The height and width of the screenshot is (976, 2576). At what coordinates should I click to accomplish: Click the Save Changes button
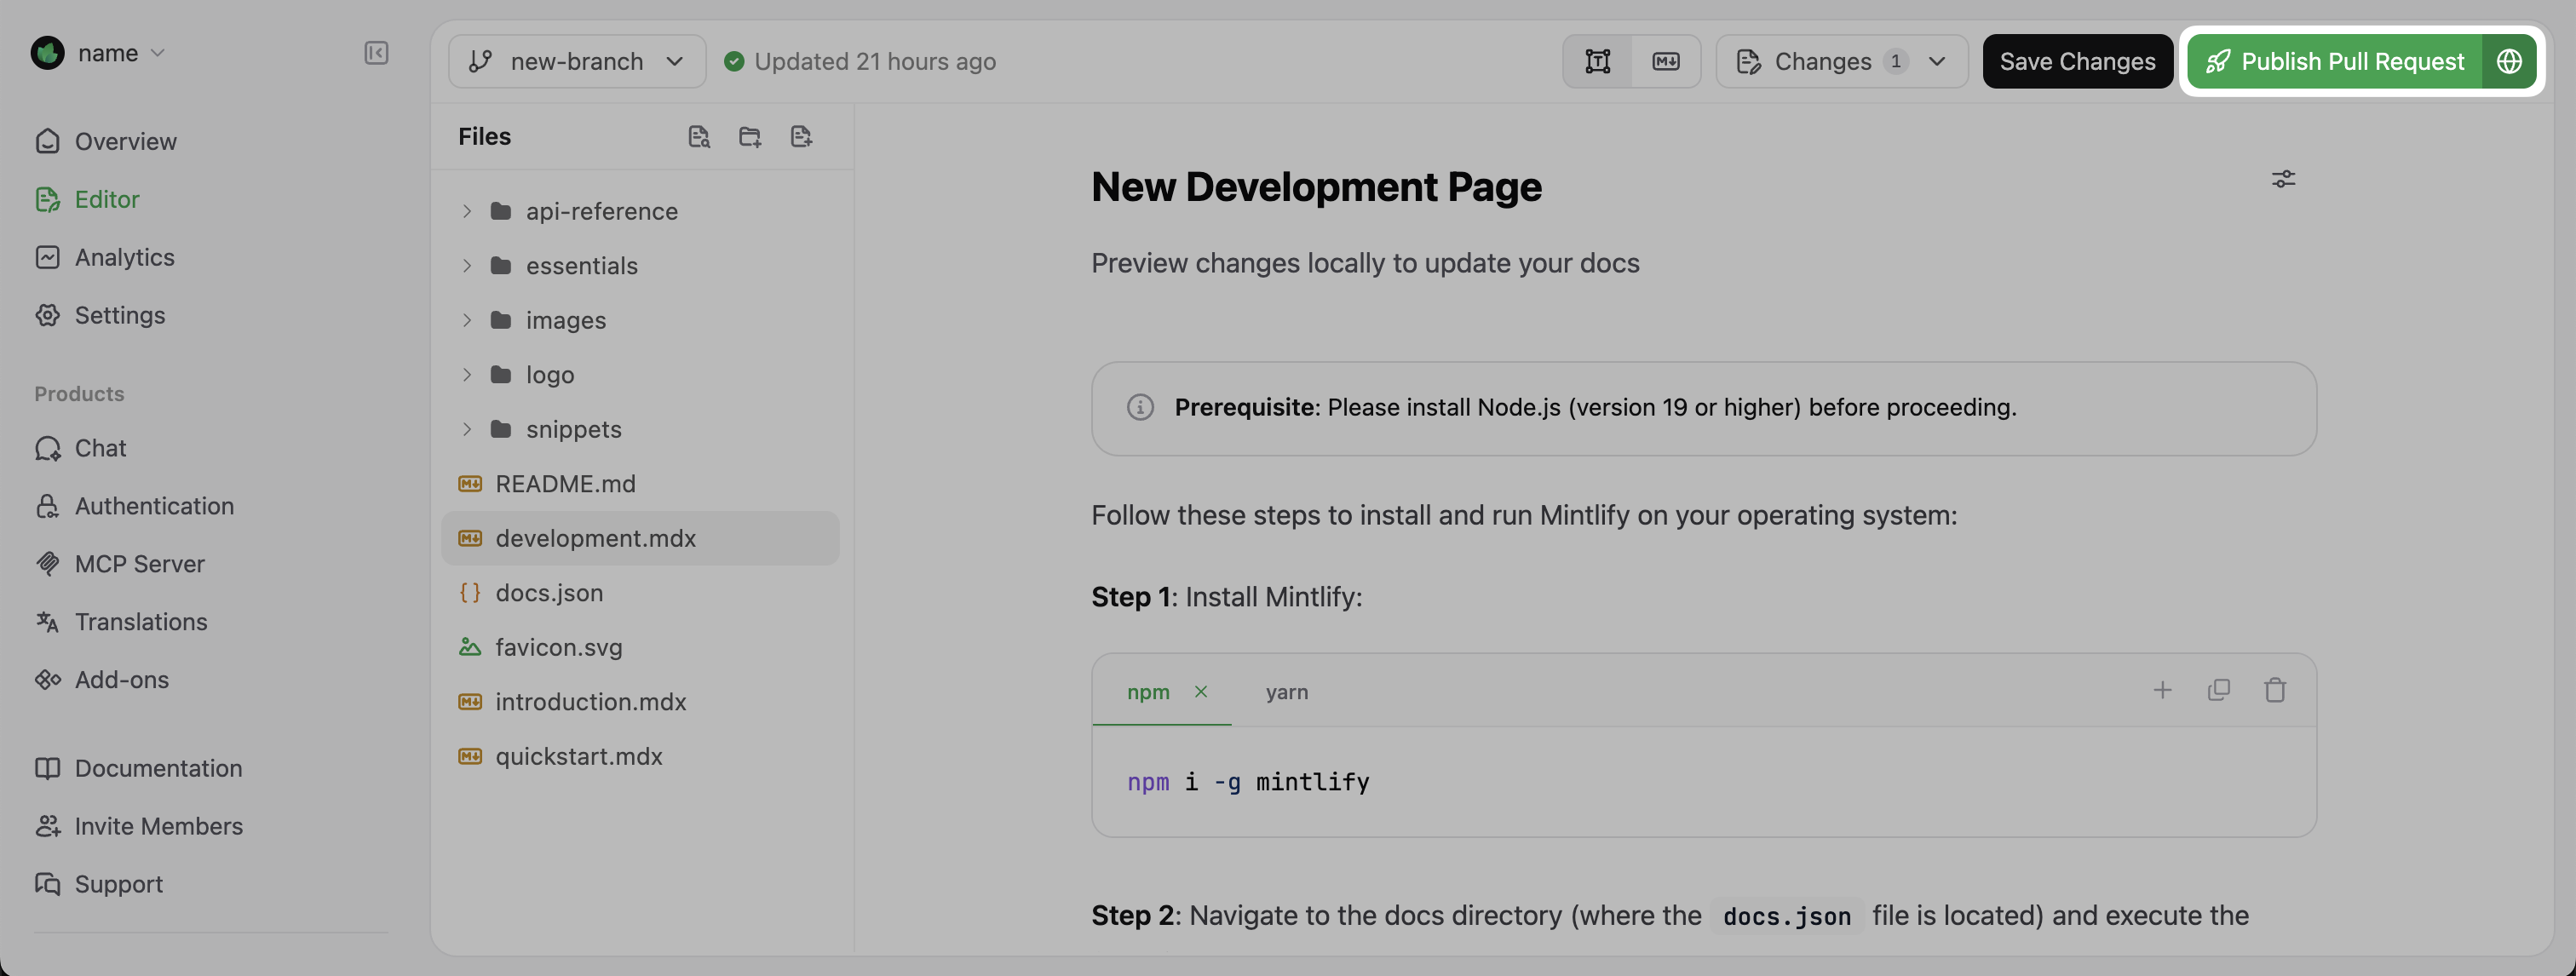coord(2076,61)
